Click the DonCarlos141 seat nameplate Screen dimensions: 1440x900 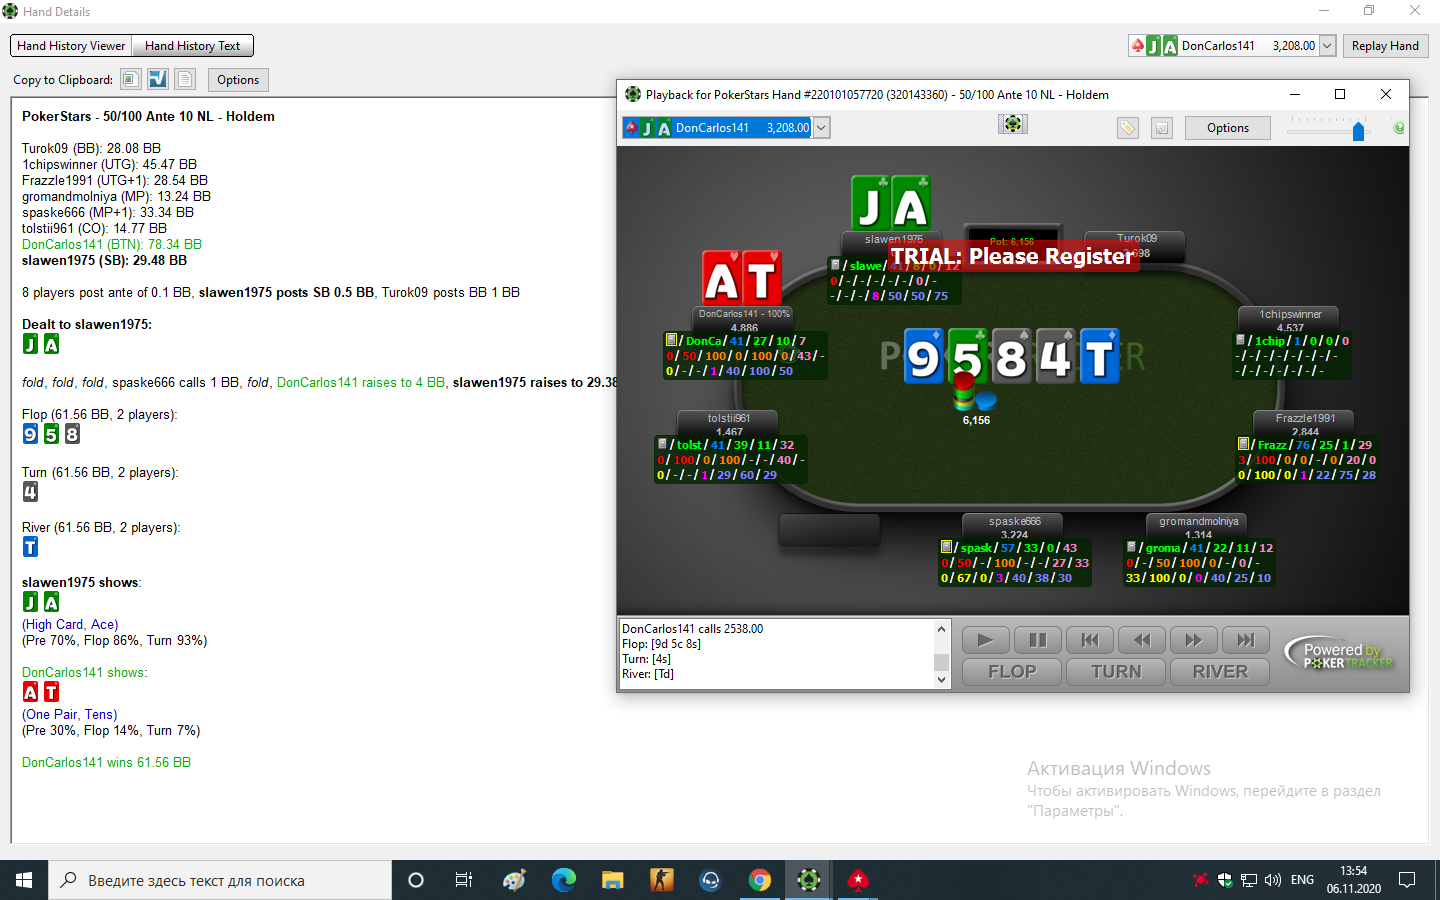pos(744,320)
